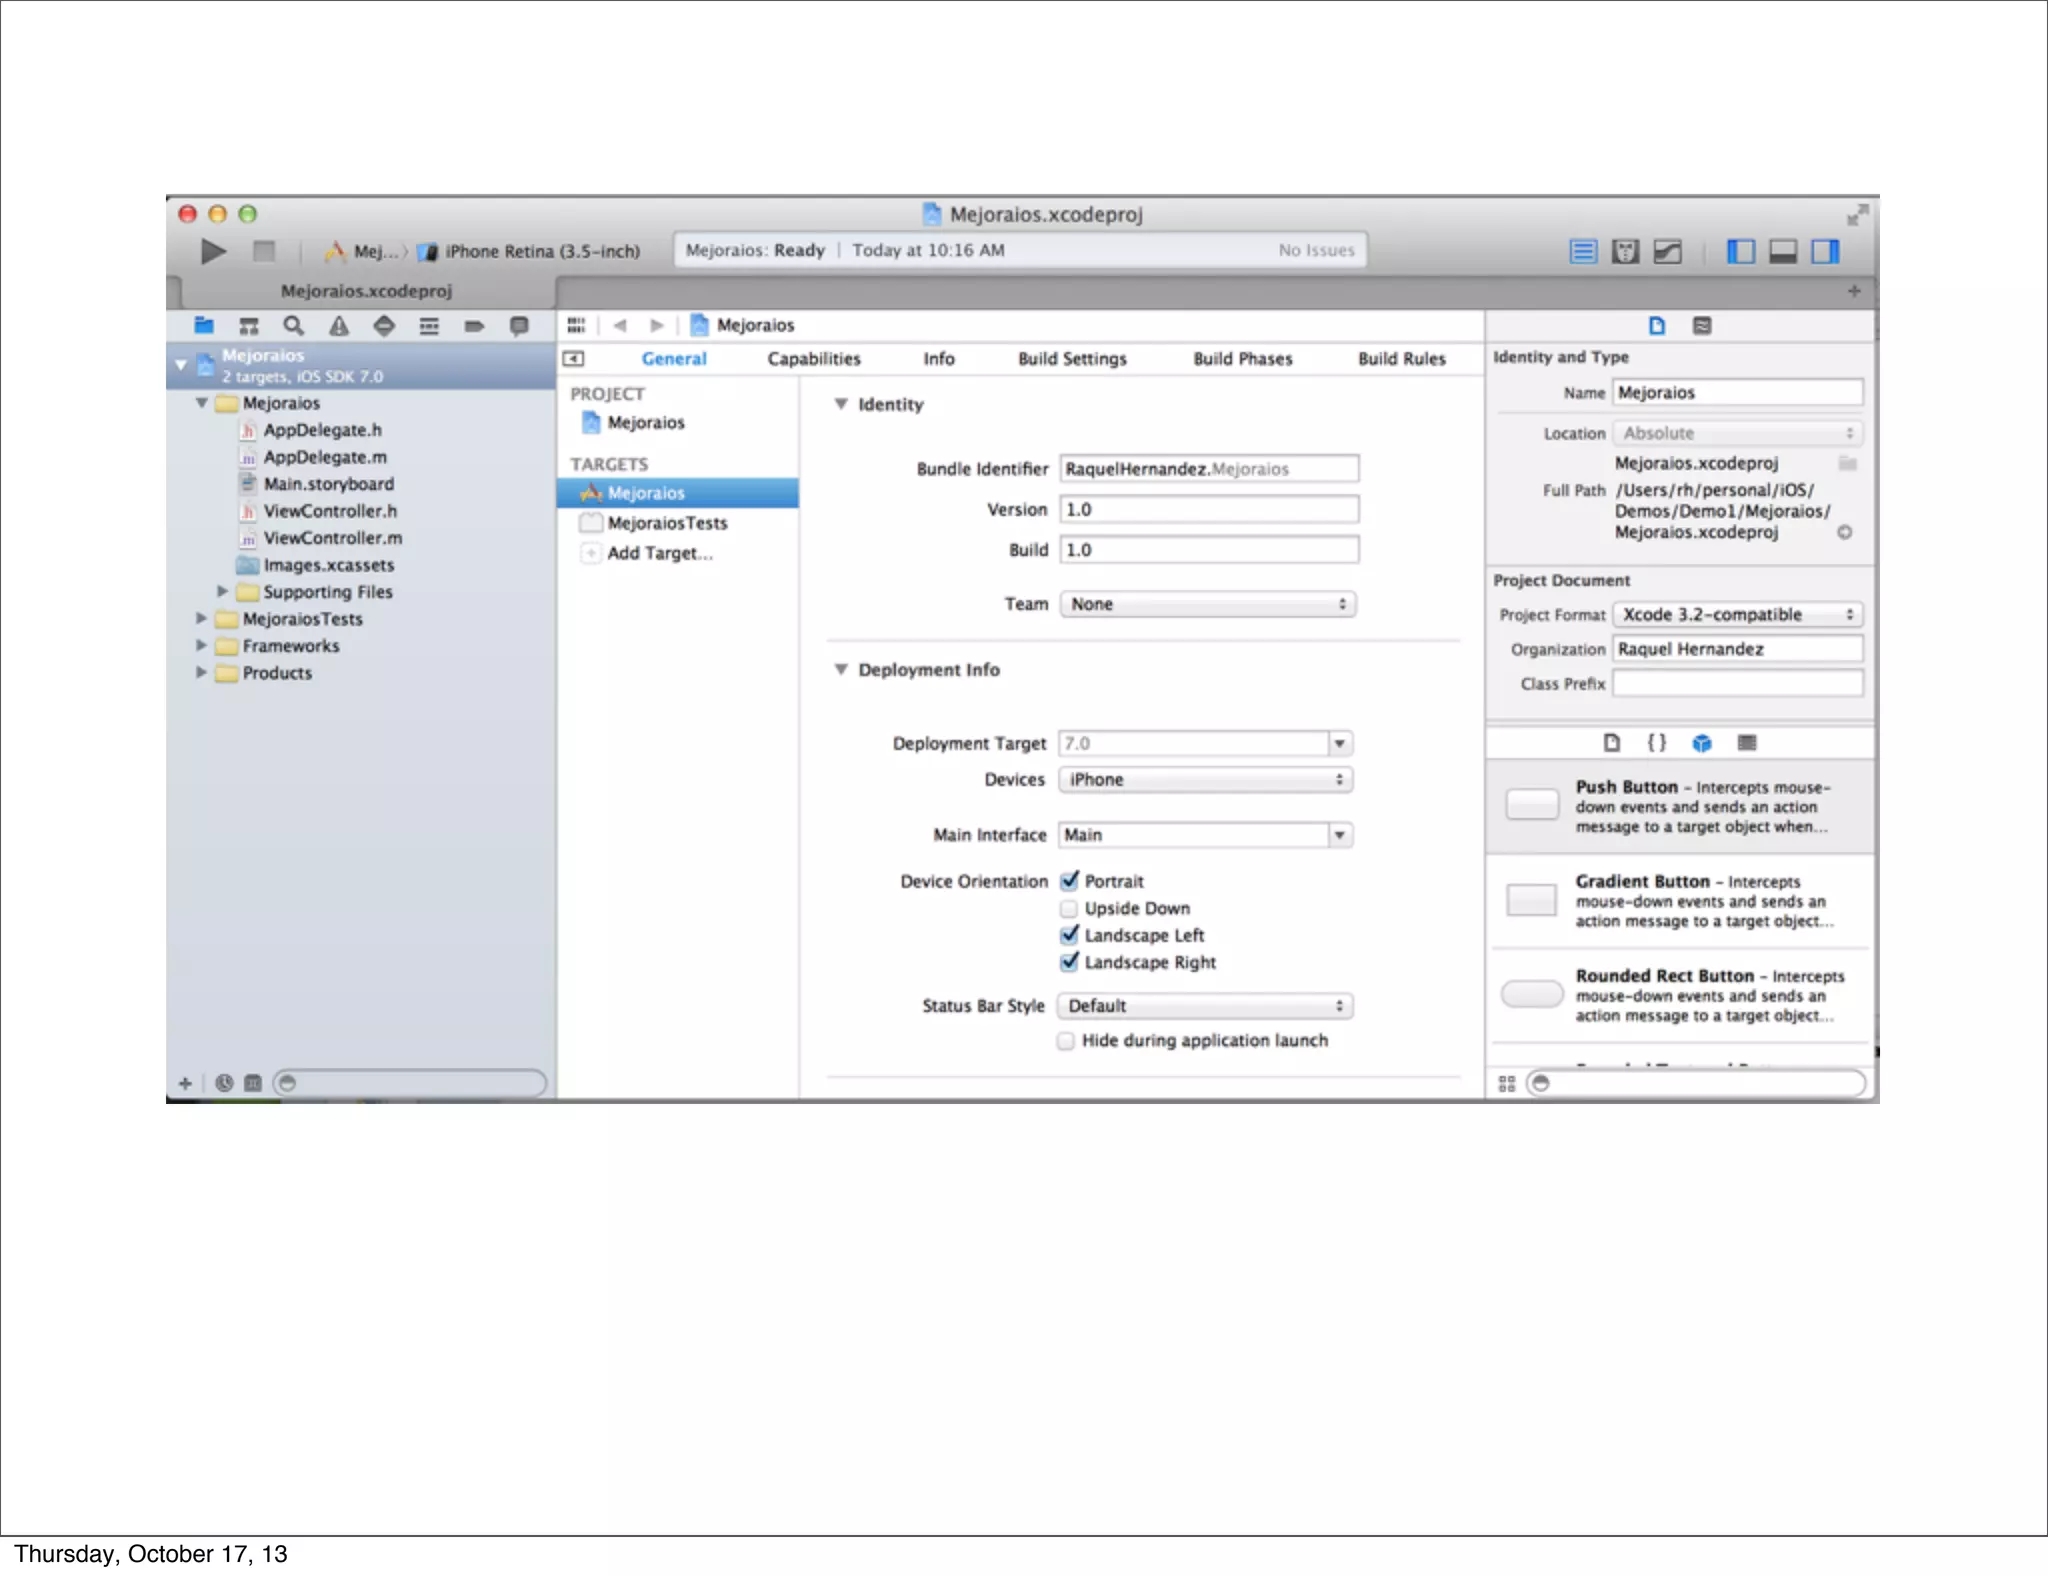
Task: Hide the Utilities right panel icon
Action: coord(1824,251)
